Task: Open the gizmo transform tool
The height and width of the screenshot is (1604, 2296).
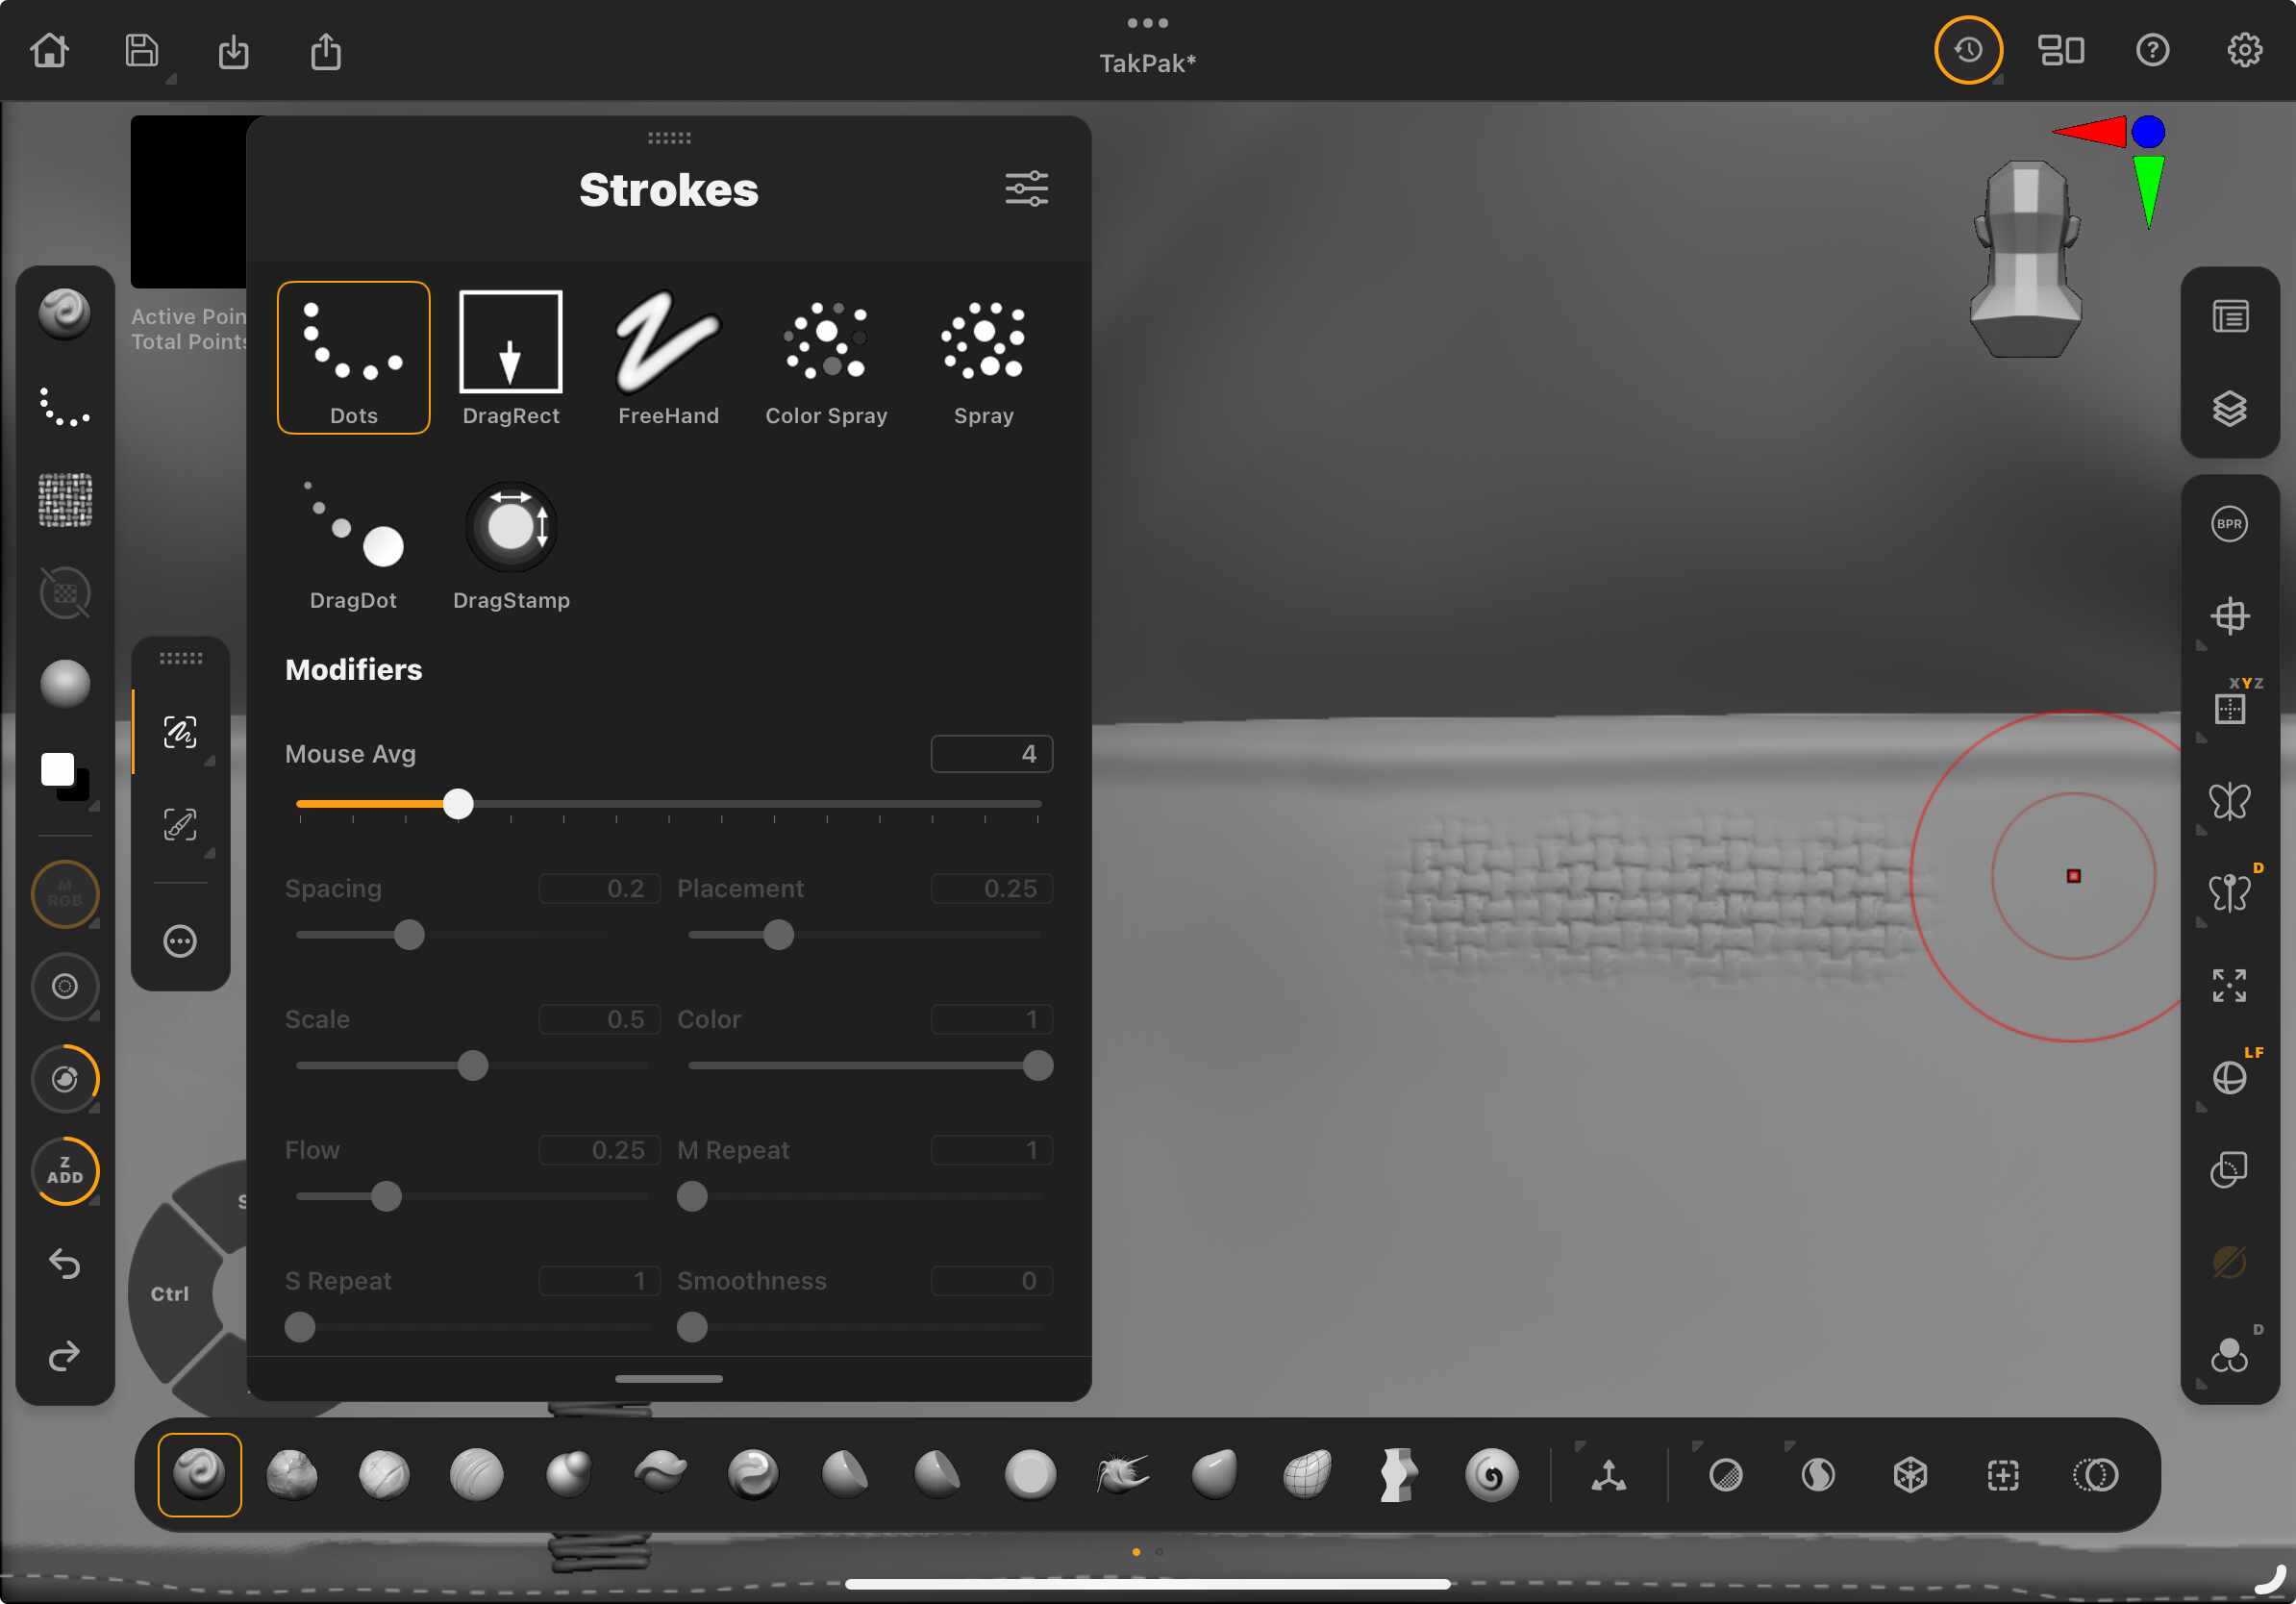Action: (x=1608, y=1475)
